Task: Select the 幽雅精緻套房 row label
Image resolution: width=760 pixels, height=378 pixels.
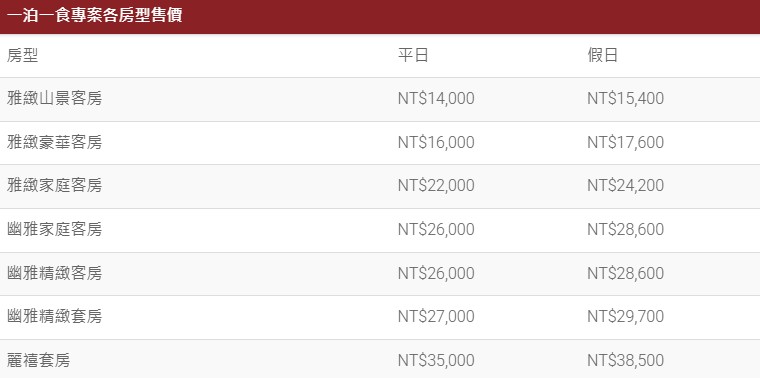Action: tap(54, 316)
